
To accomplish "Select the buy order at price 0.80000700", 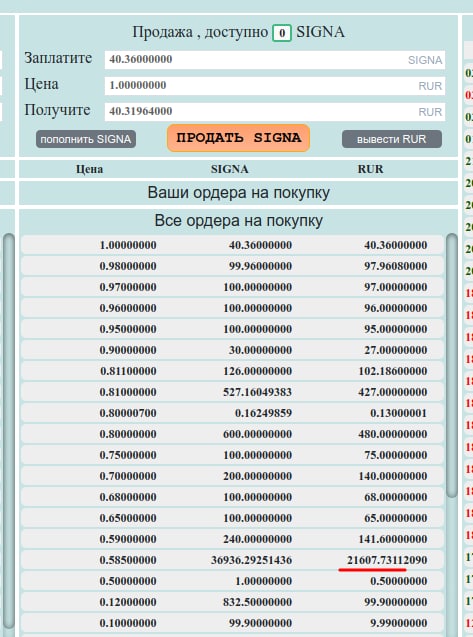I will coord(232,413).
